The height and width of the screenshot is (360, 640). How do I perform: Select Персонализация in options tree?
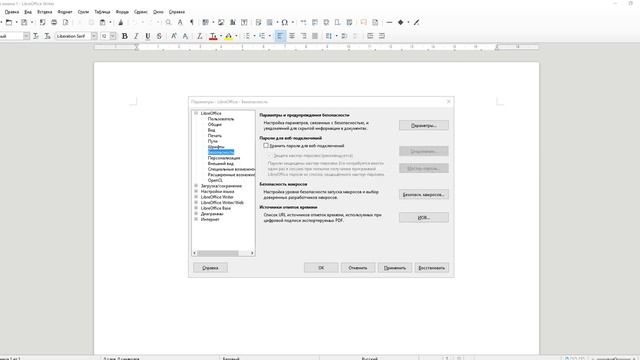pyautogui.click(x=224, y=158)
